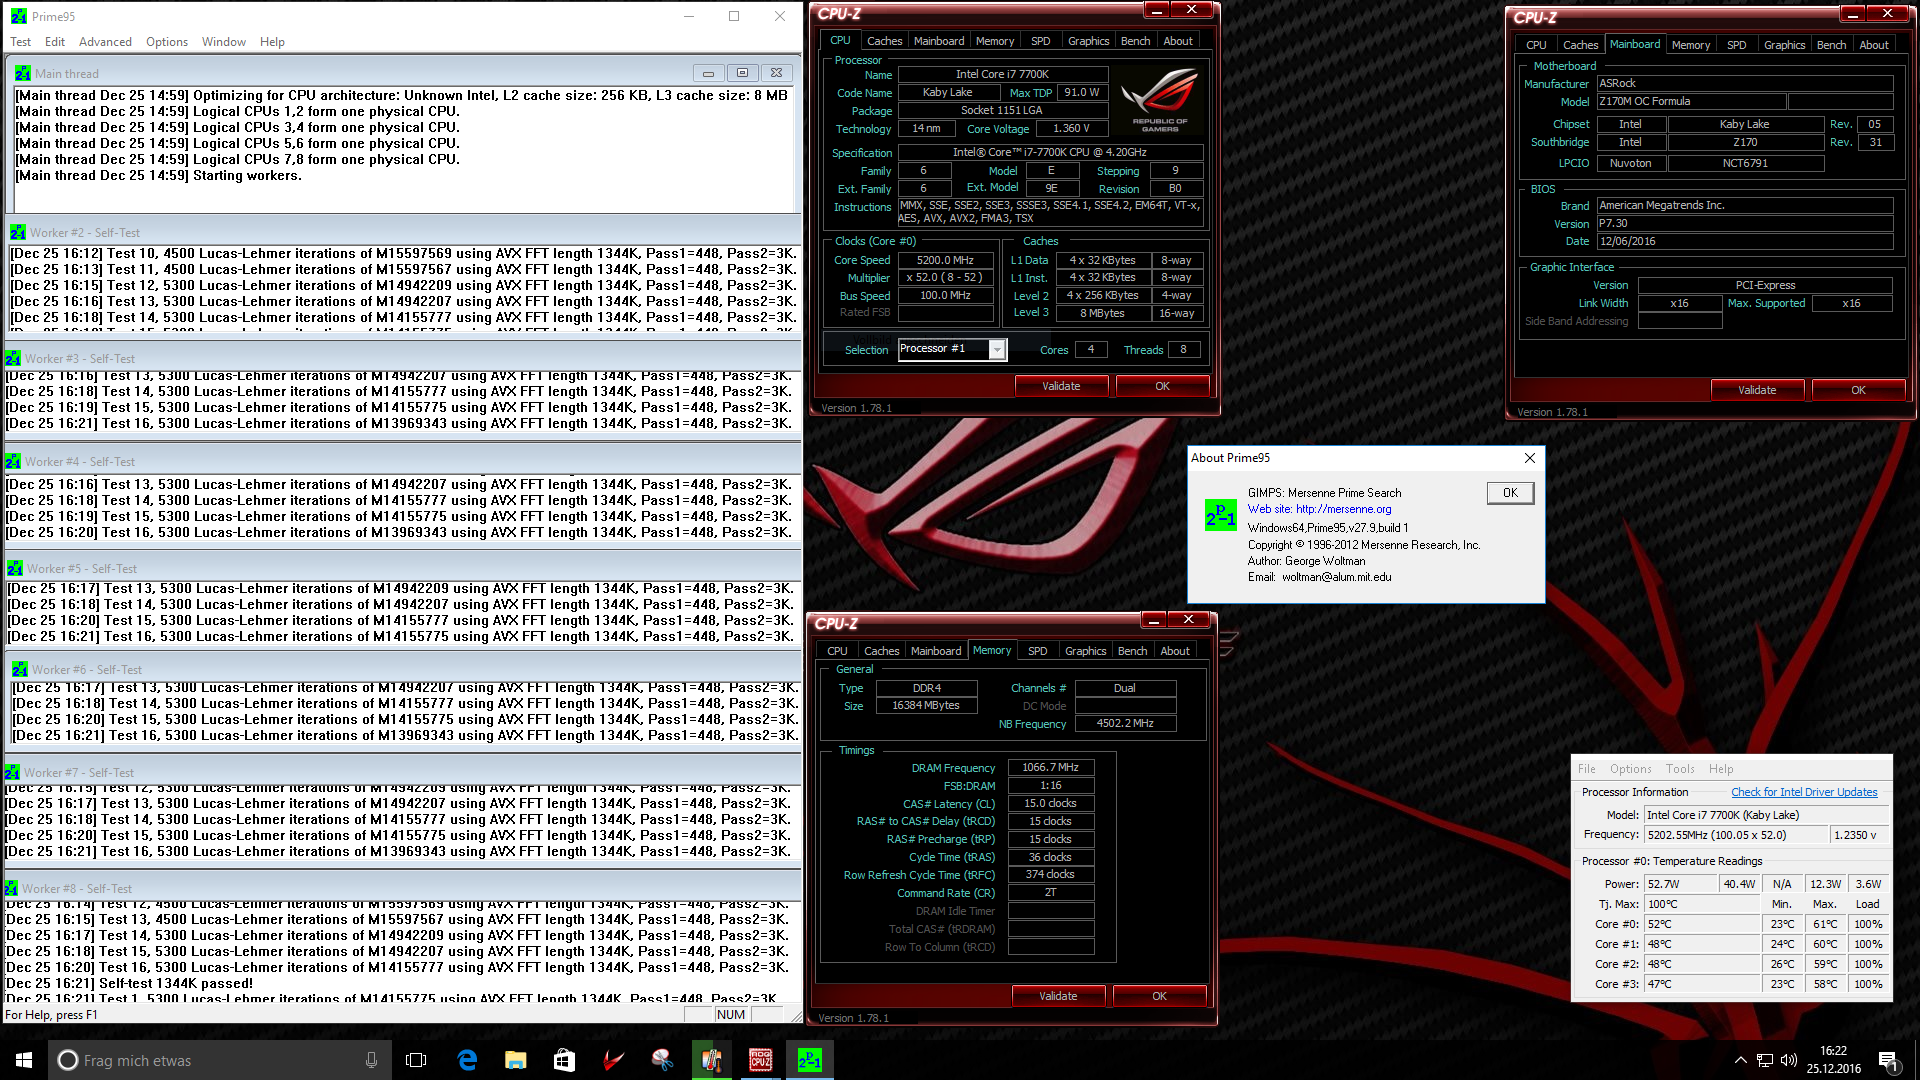The width and height of the screenshot is (1920, 1080).
Task: Click the Worker #8 Self-Test window icon
Action: point(11,888)
